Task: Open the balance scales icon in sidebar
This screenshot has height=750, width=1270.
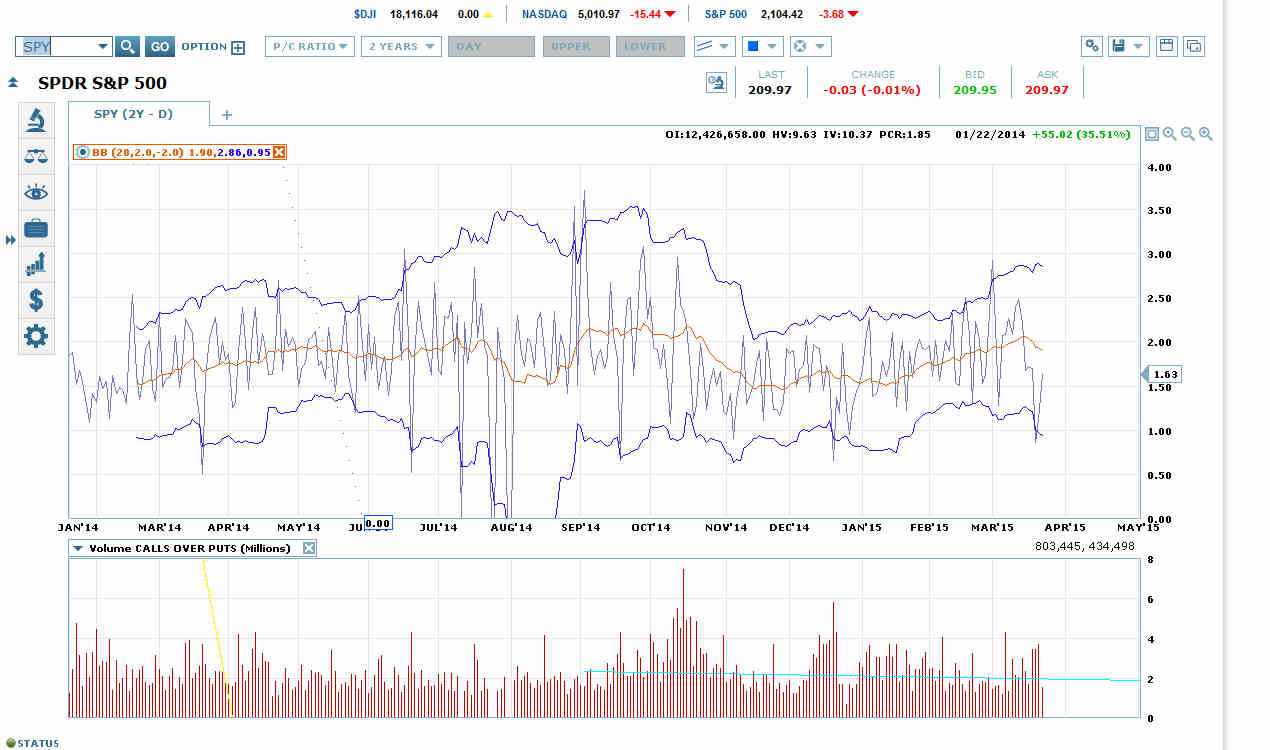Action: coord(36,156)
